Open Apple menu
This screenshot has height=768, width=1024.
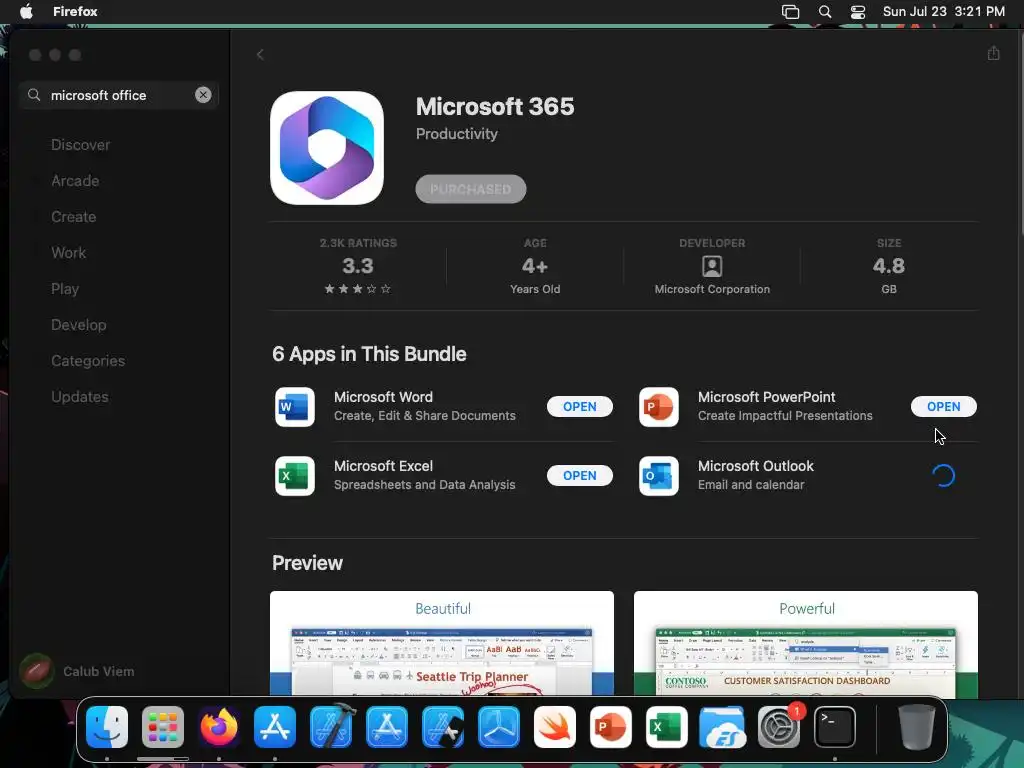tap(26, 11)
